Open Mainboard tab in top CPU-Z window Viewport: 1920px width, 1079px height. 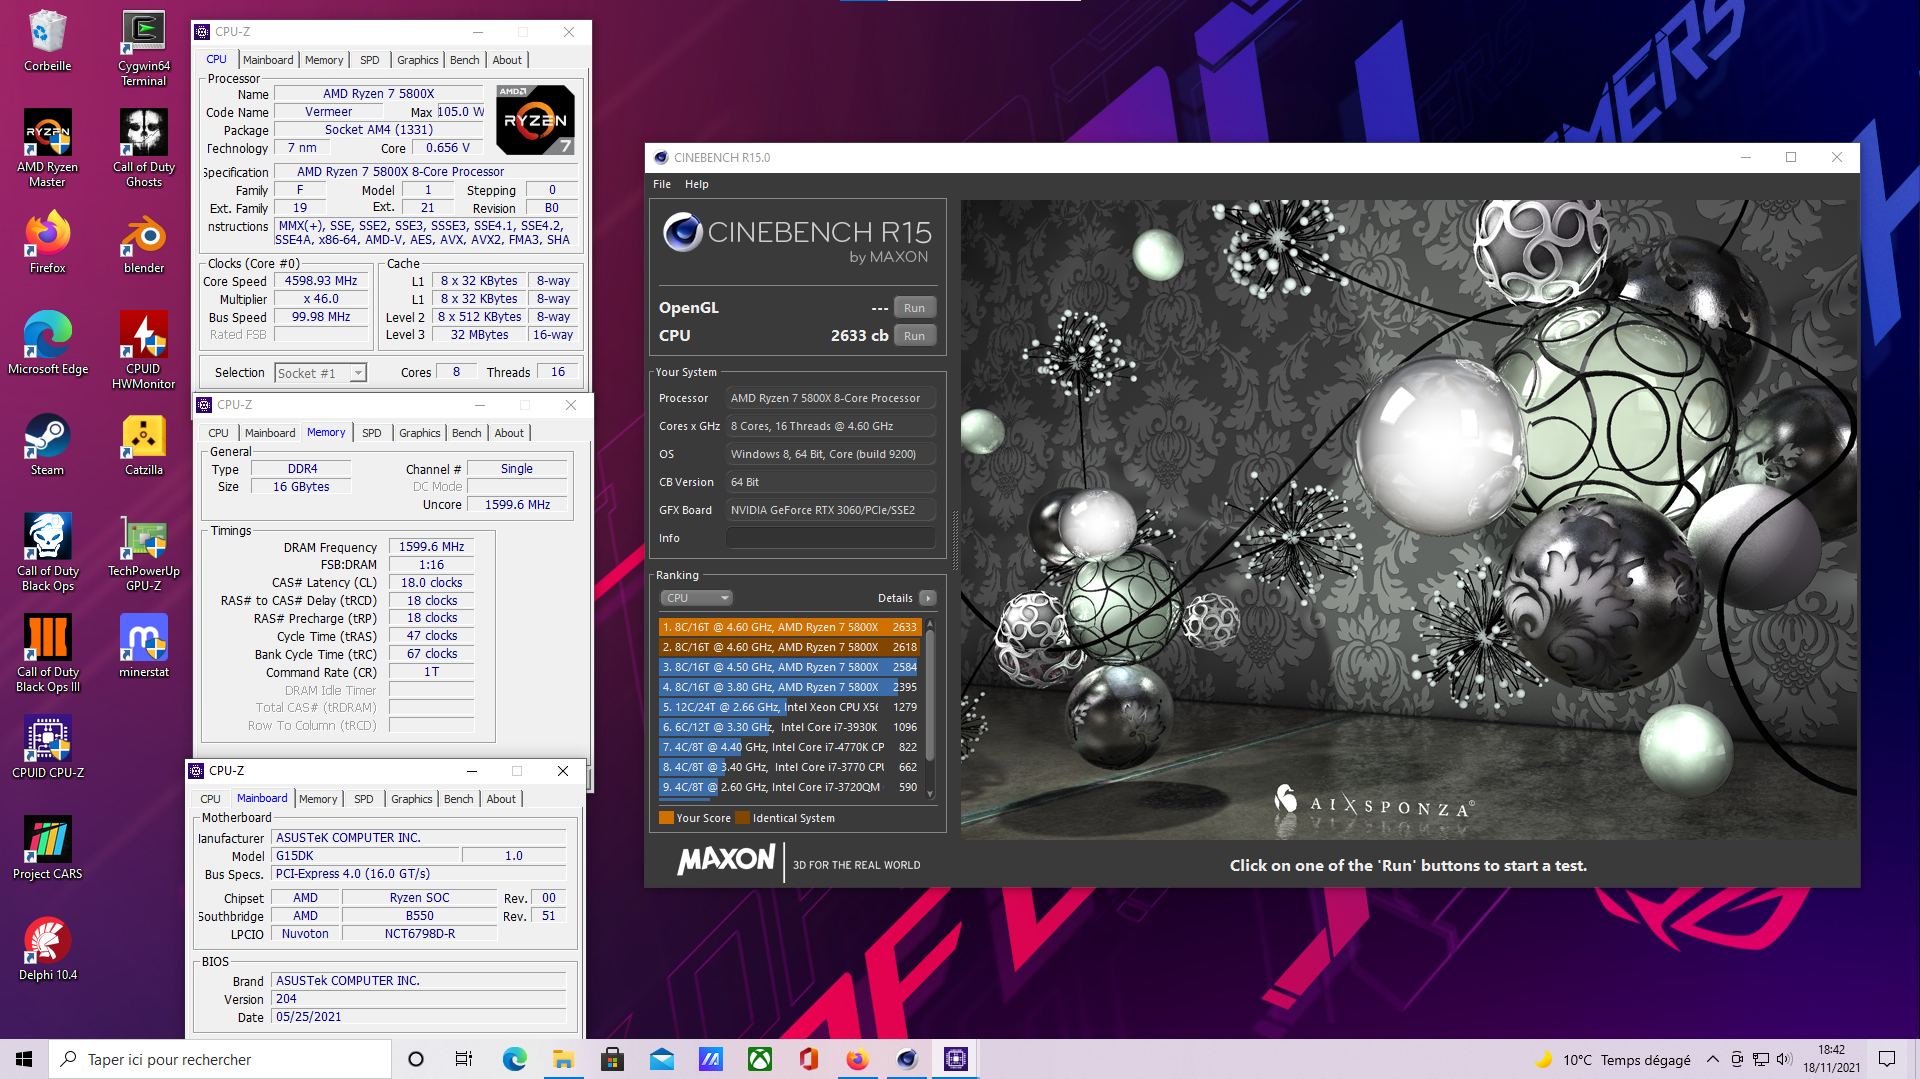[x=268, y=60]
